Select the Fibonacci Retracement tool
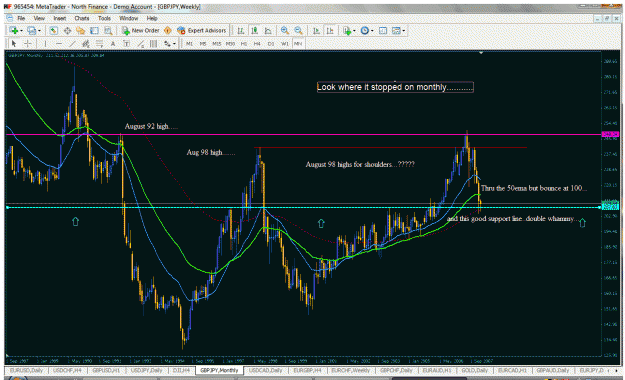Screen dimensions: 625x380 click(99, 44)
